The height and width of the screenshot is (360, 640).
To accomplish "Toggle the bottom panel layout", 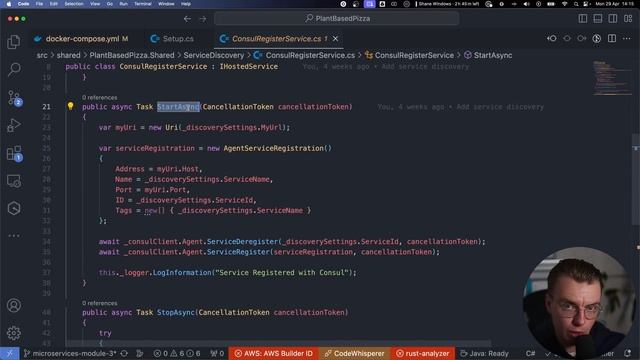I will pos(598,19).
